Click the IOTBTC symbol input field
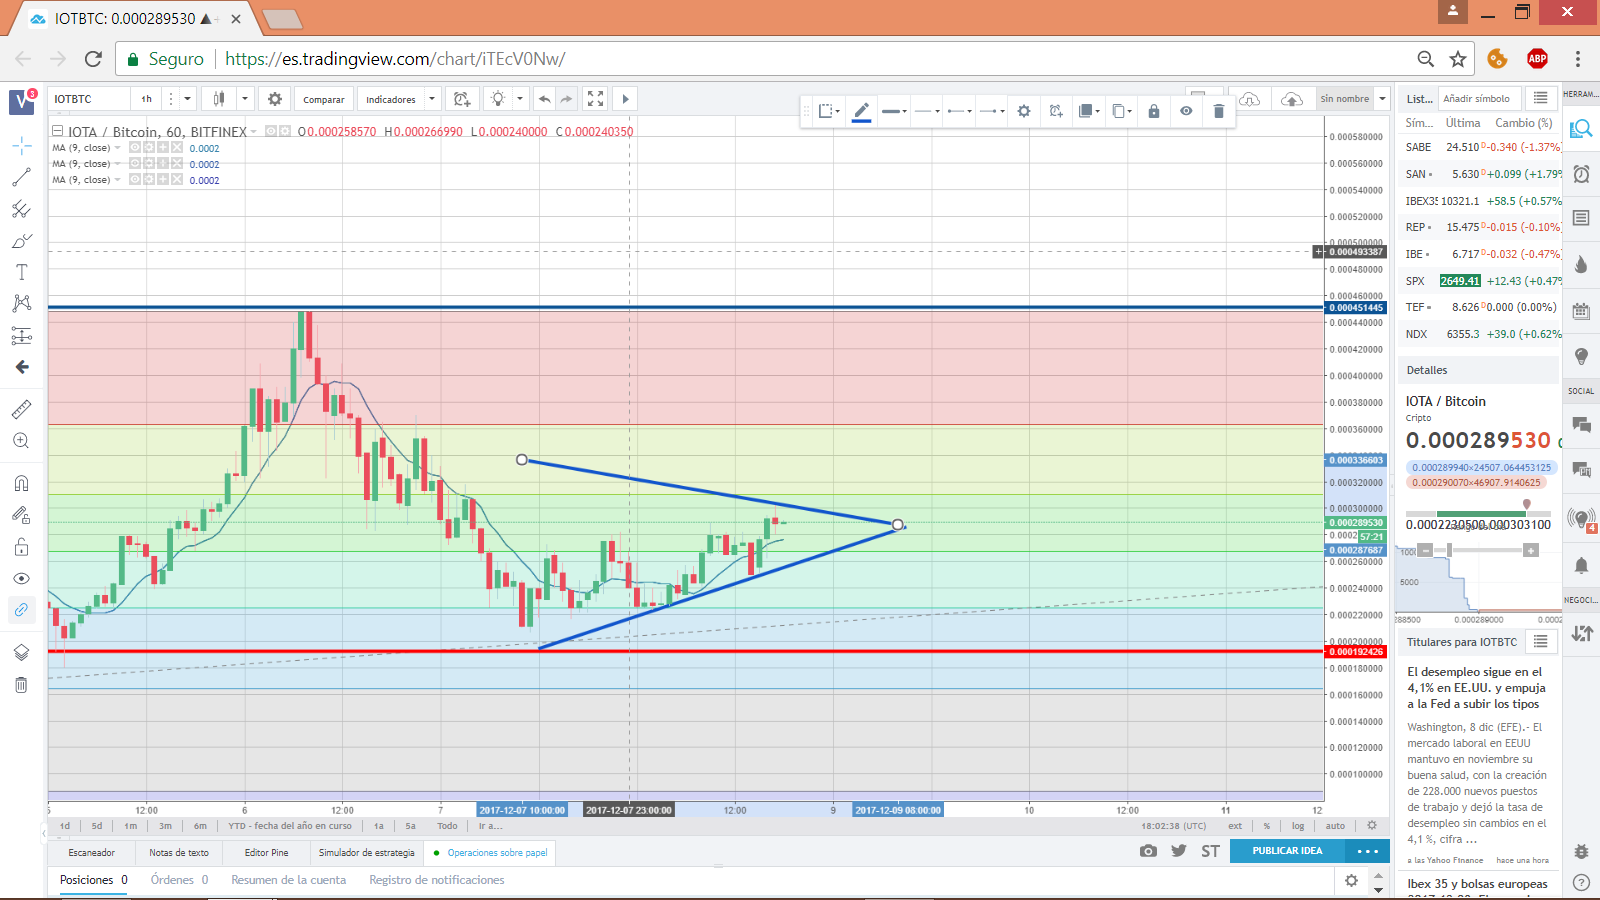1600x900 pixels. click(x=90, y=99)
